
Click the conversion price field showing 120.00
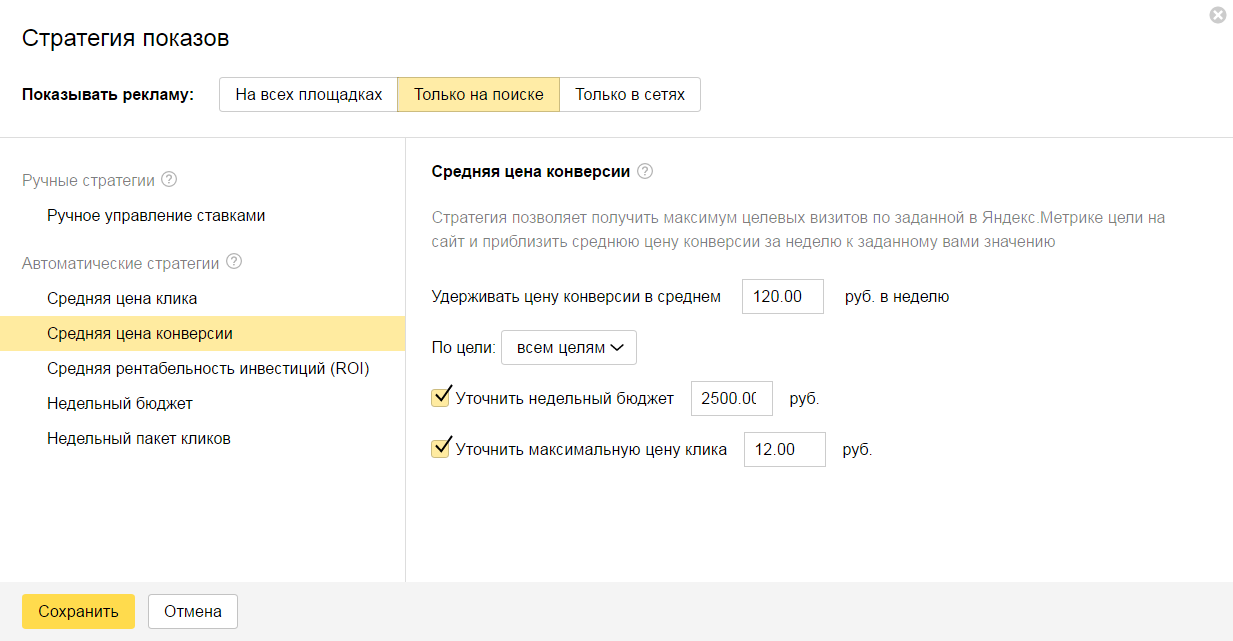click(x=782, y=297)
